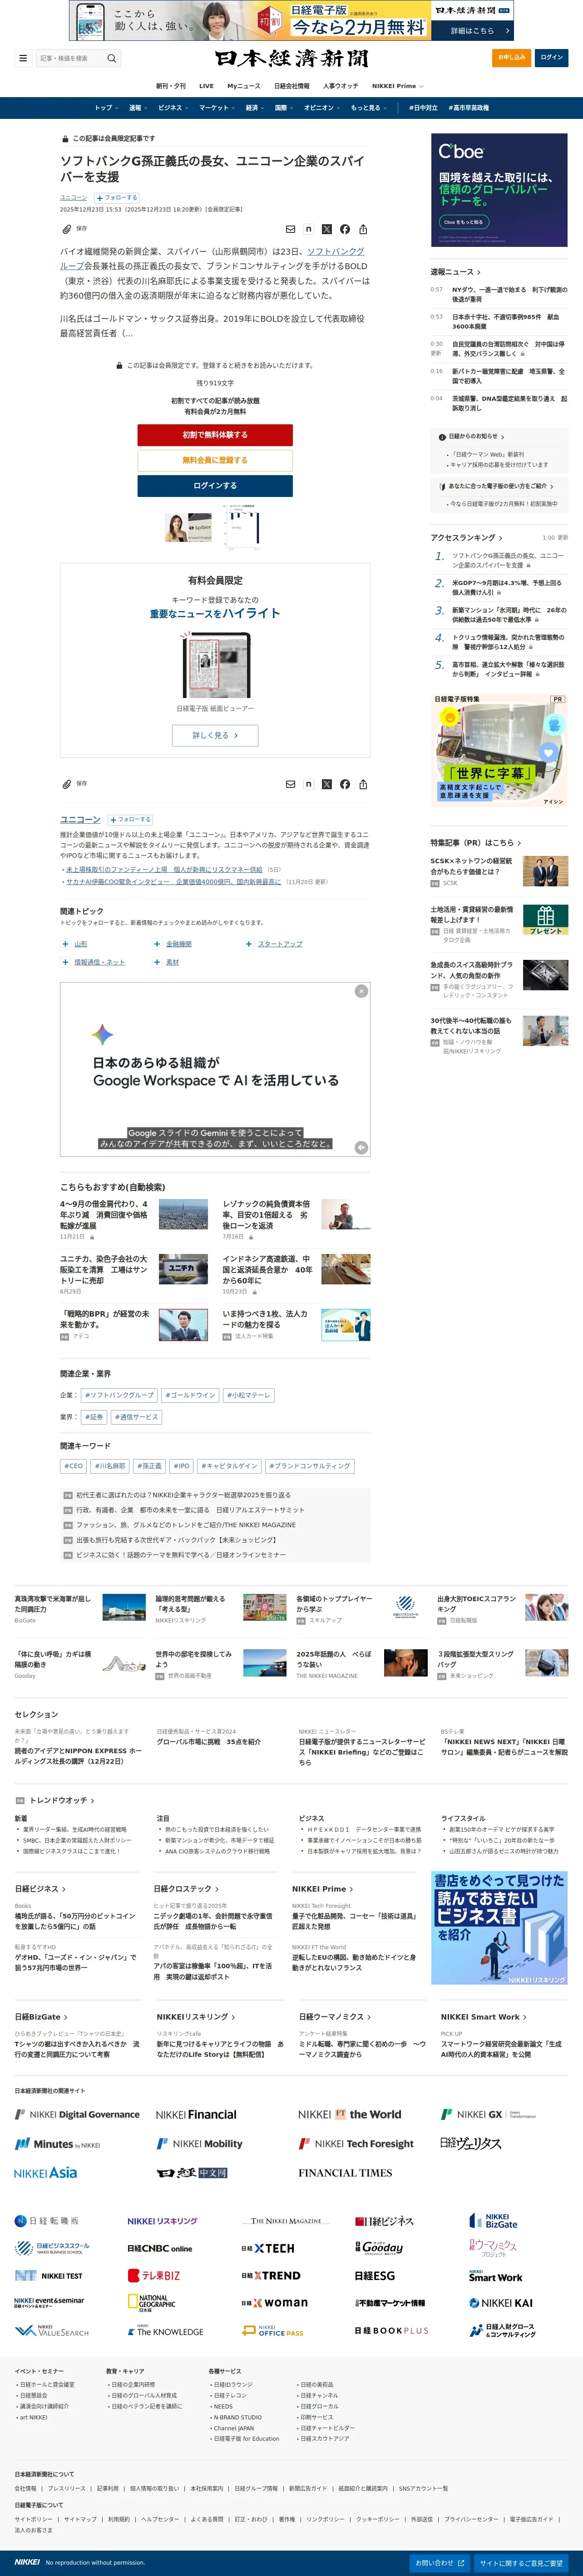Share top article on X icon
583x2576 pixels.
pos(326,229)
